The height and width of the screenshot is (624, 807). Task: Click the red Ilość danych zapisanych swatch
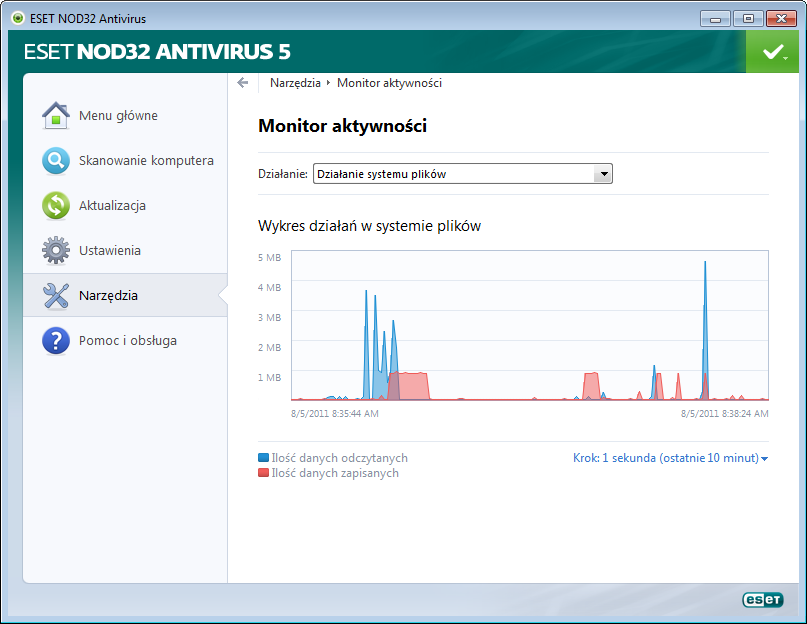[x=264, y=473]
